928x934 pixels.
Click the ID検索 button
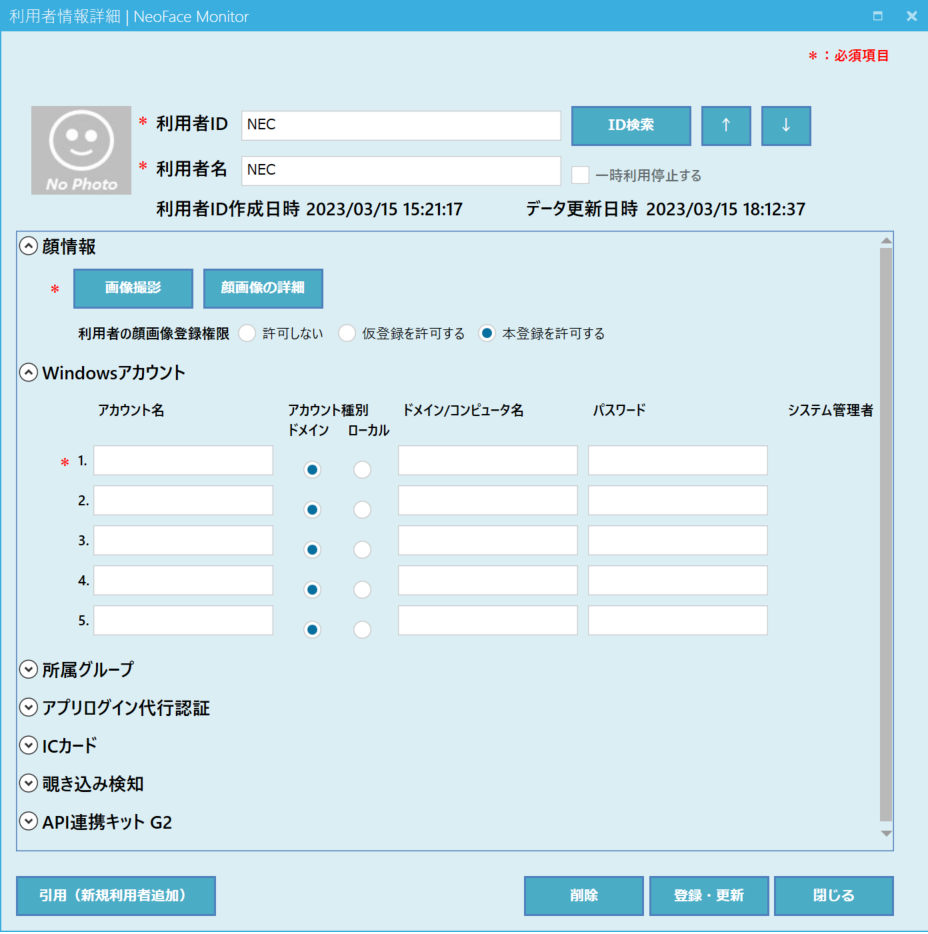631,126
